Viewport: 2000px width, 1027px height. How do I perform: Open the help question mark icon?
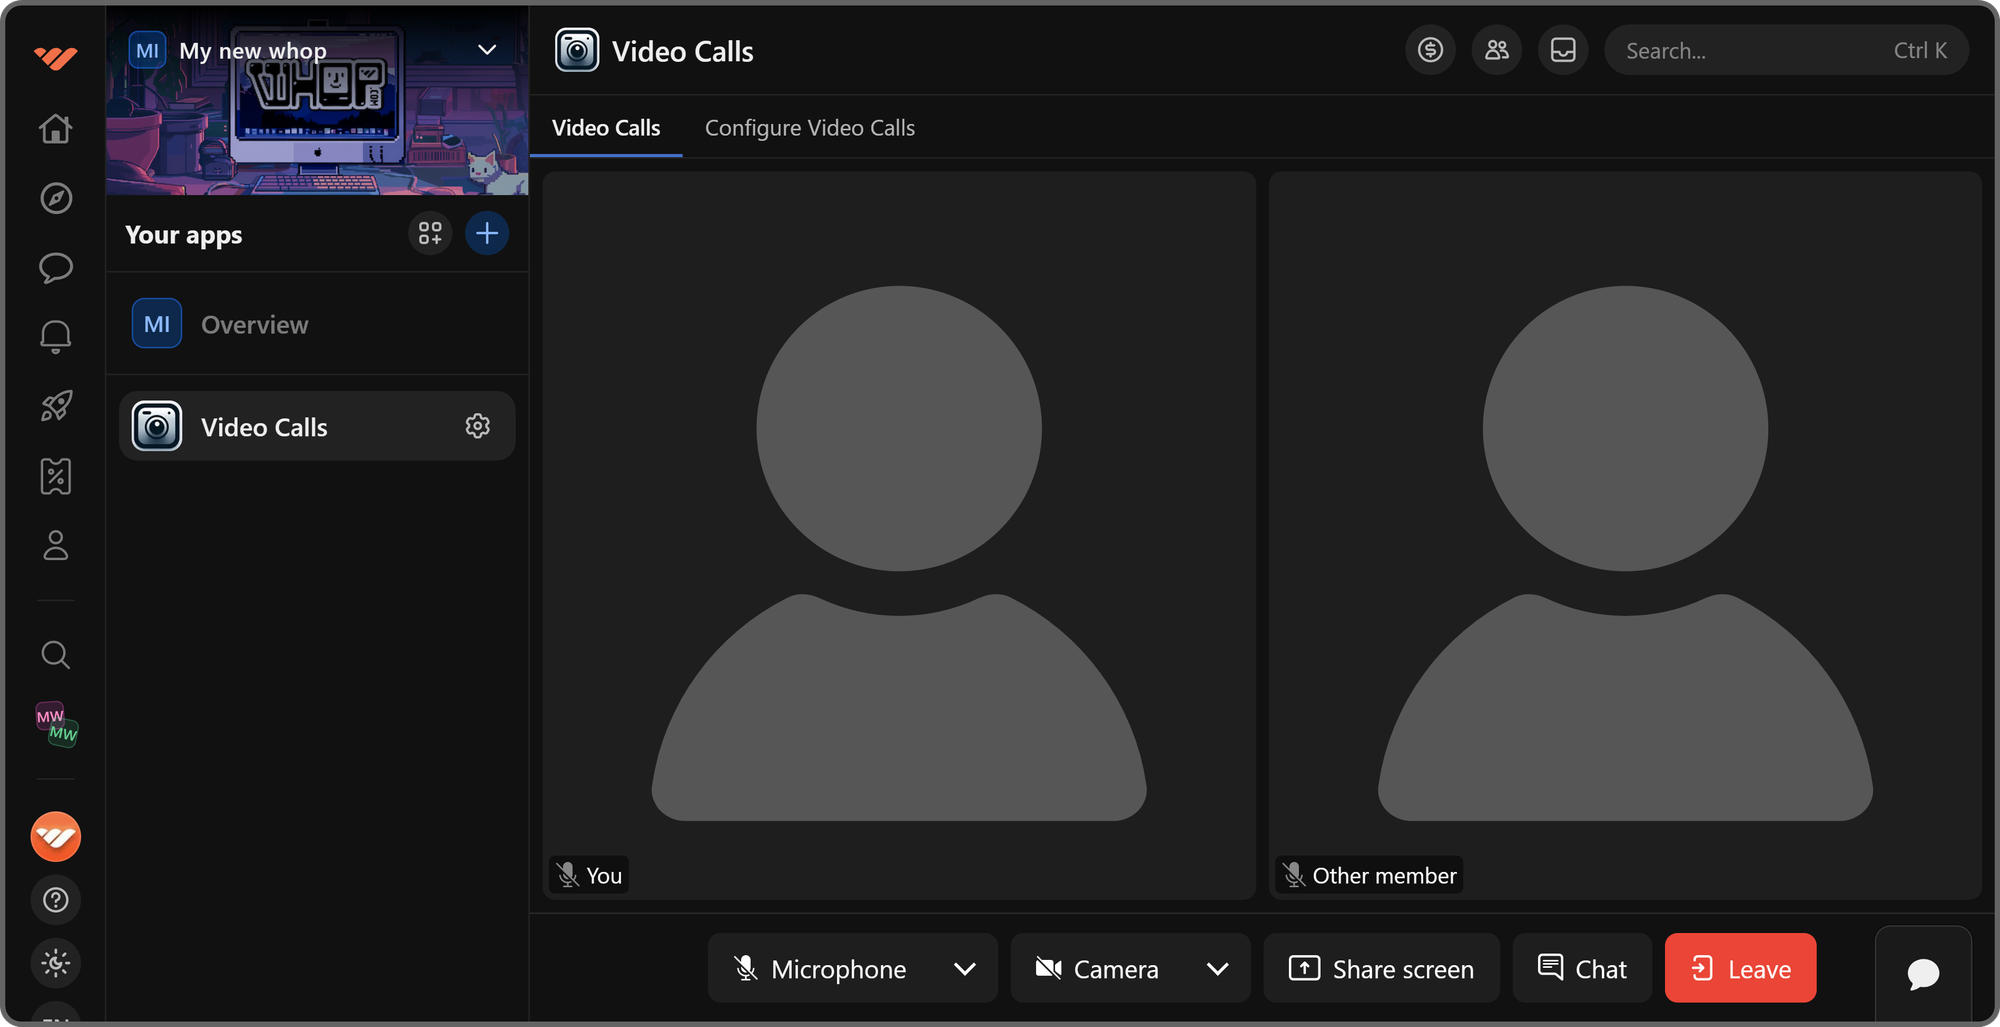tap(56, 899)
